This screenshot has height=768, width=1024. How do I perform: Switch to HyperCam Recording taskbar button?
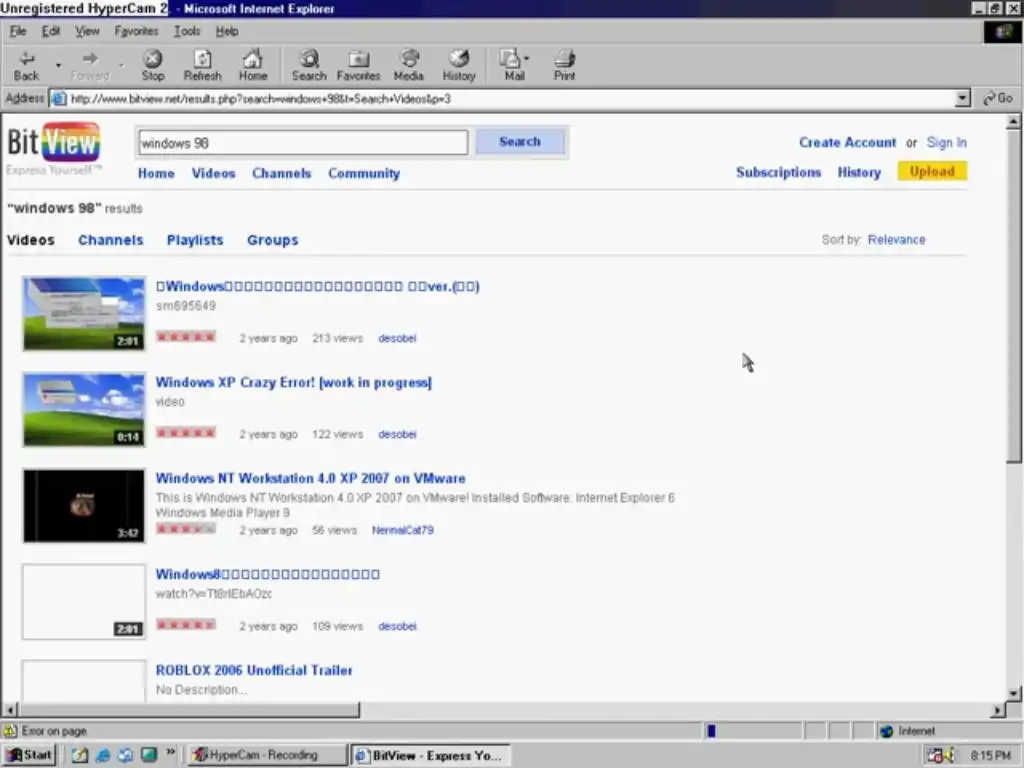[x=266, y=755]
